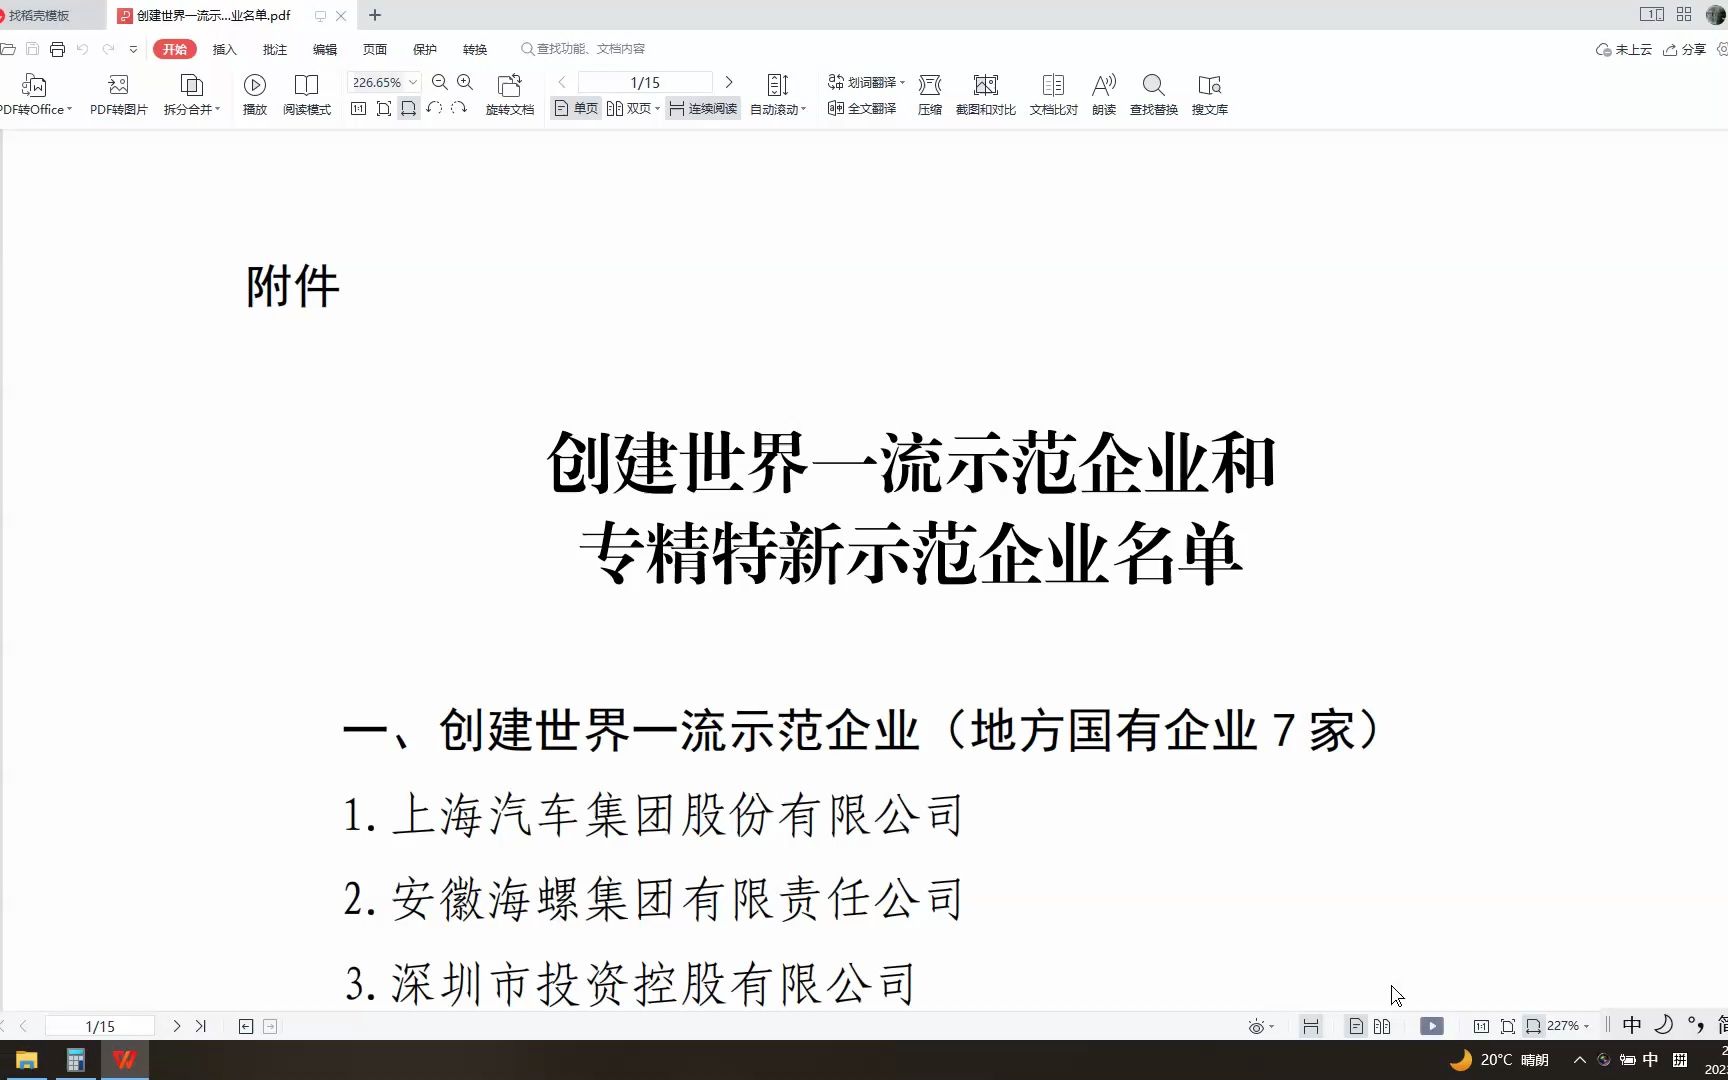Click the zoom out magnifier icon

(440, 82)
